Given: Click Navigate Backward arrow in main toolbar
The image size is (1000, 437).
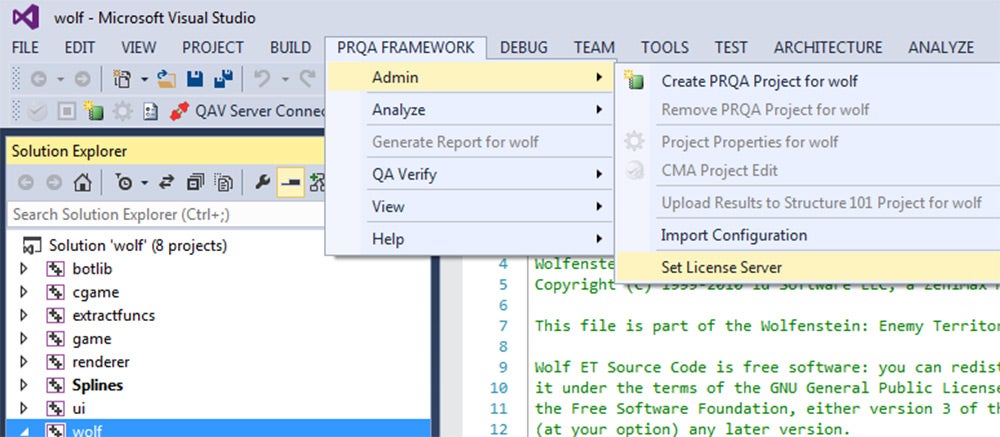Looking at the screenshot, I should click(39, 79).
